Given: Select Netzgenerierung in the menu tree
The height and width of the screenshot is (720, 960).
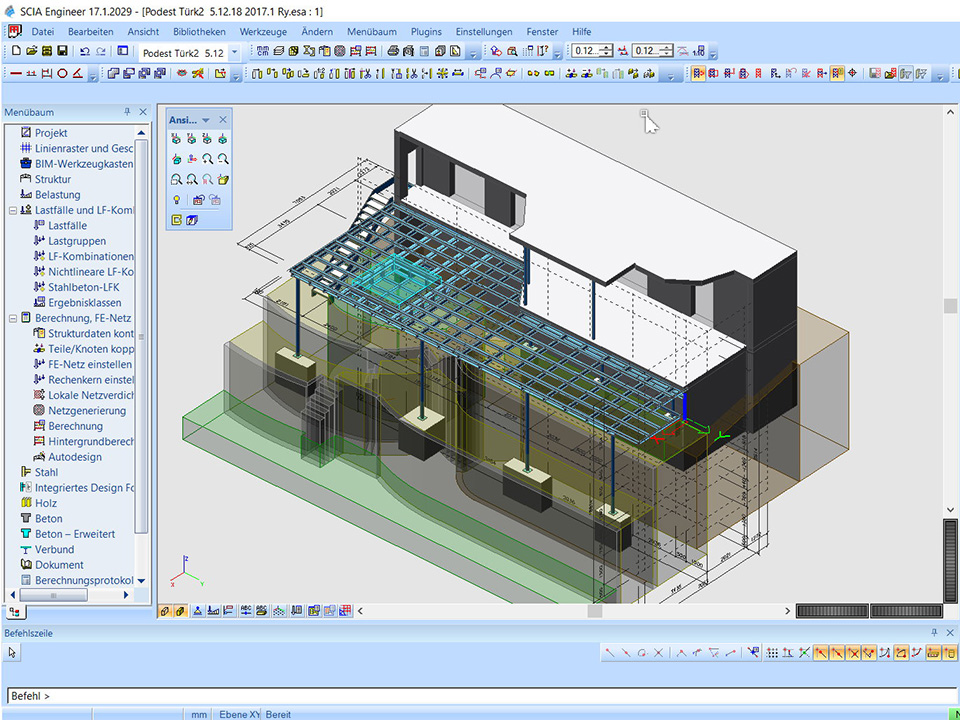Looking at the screenshot, I should click(86, 411).
